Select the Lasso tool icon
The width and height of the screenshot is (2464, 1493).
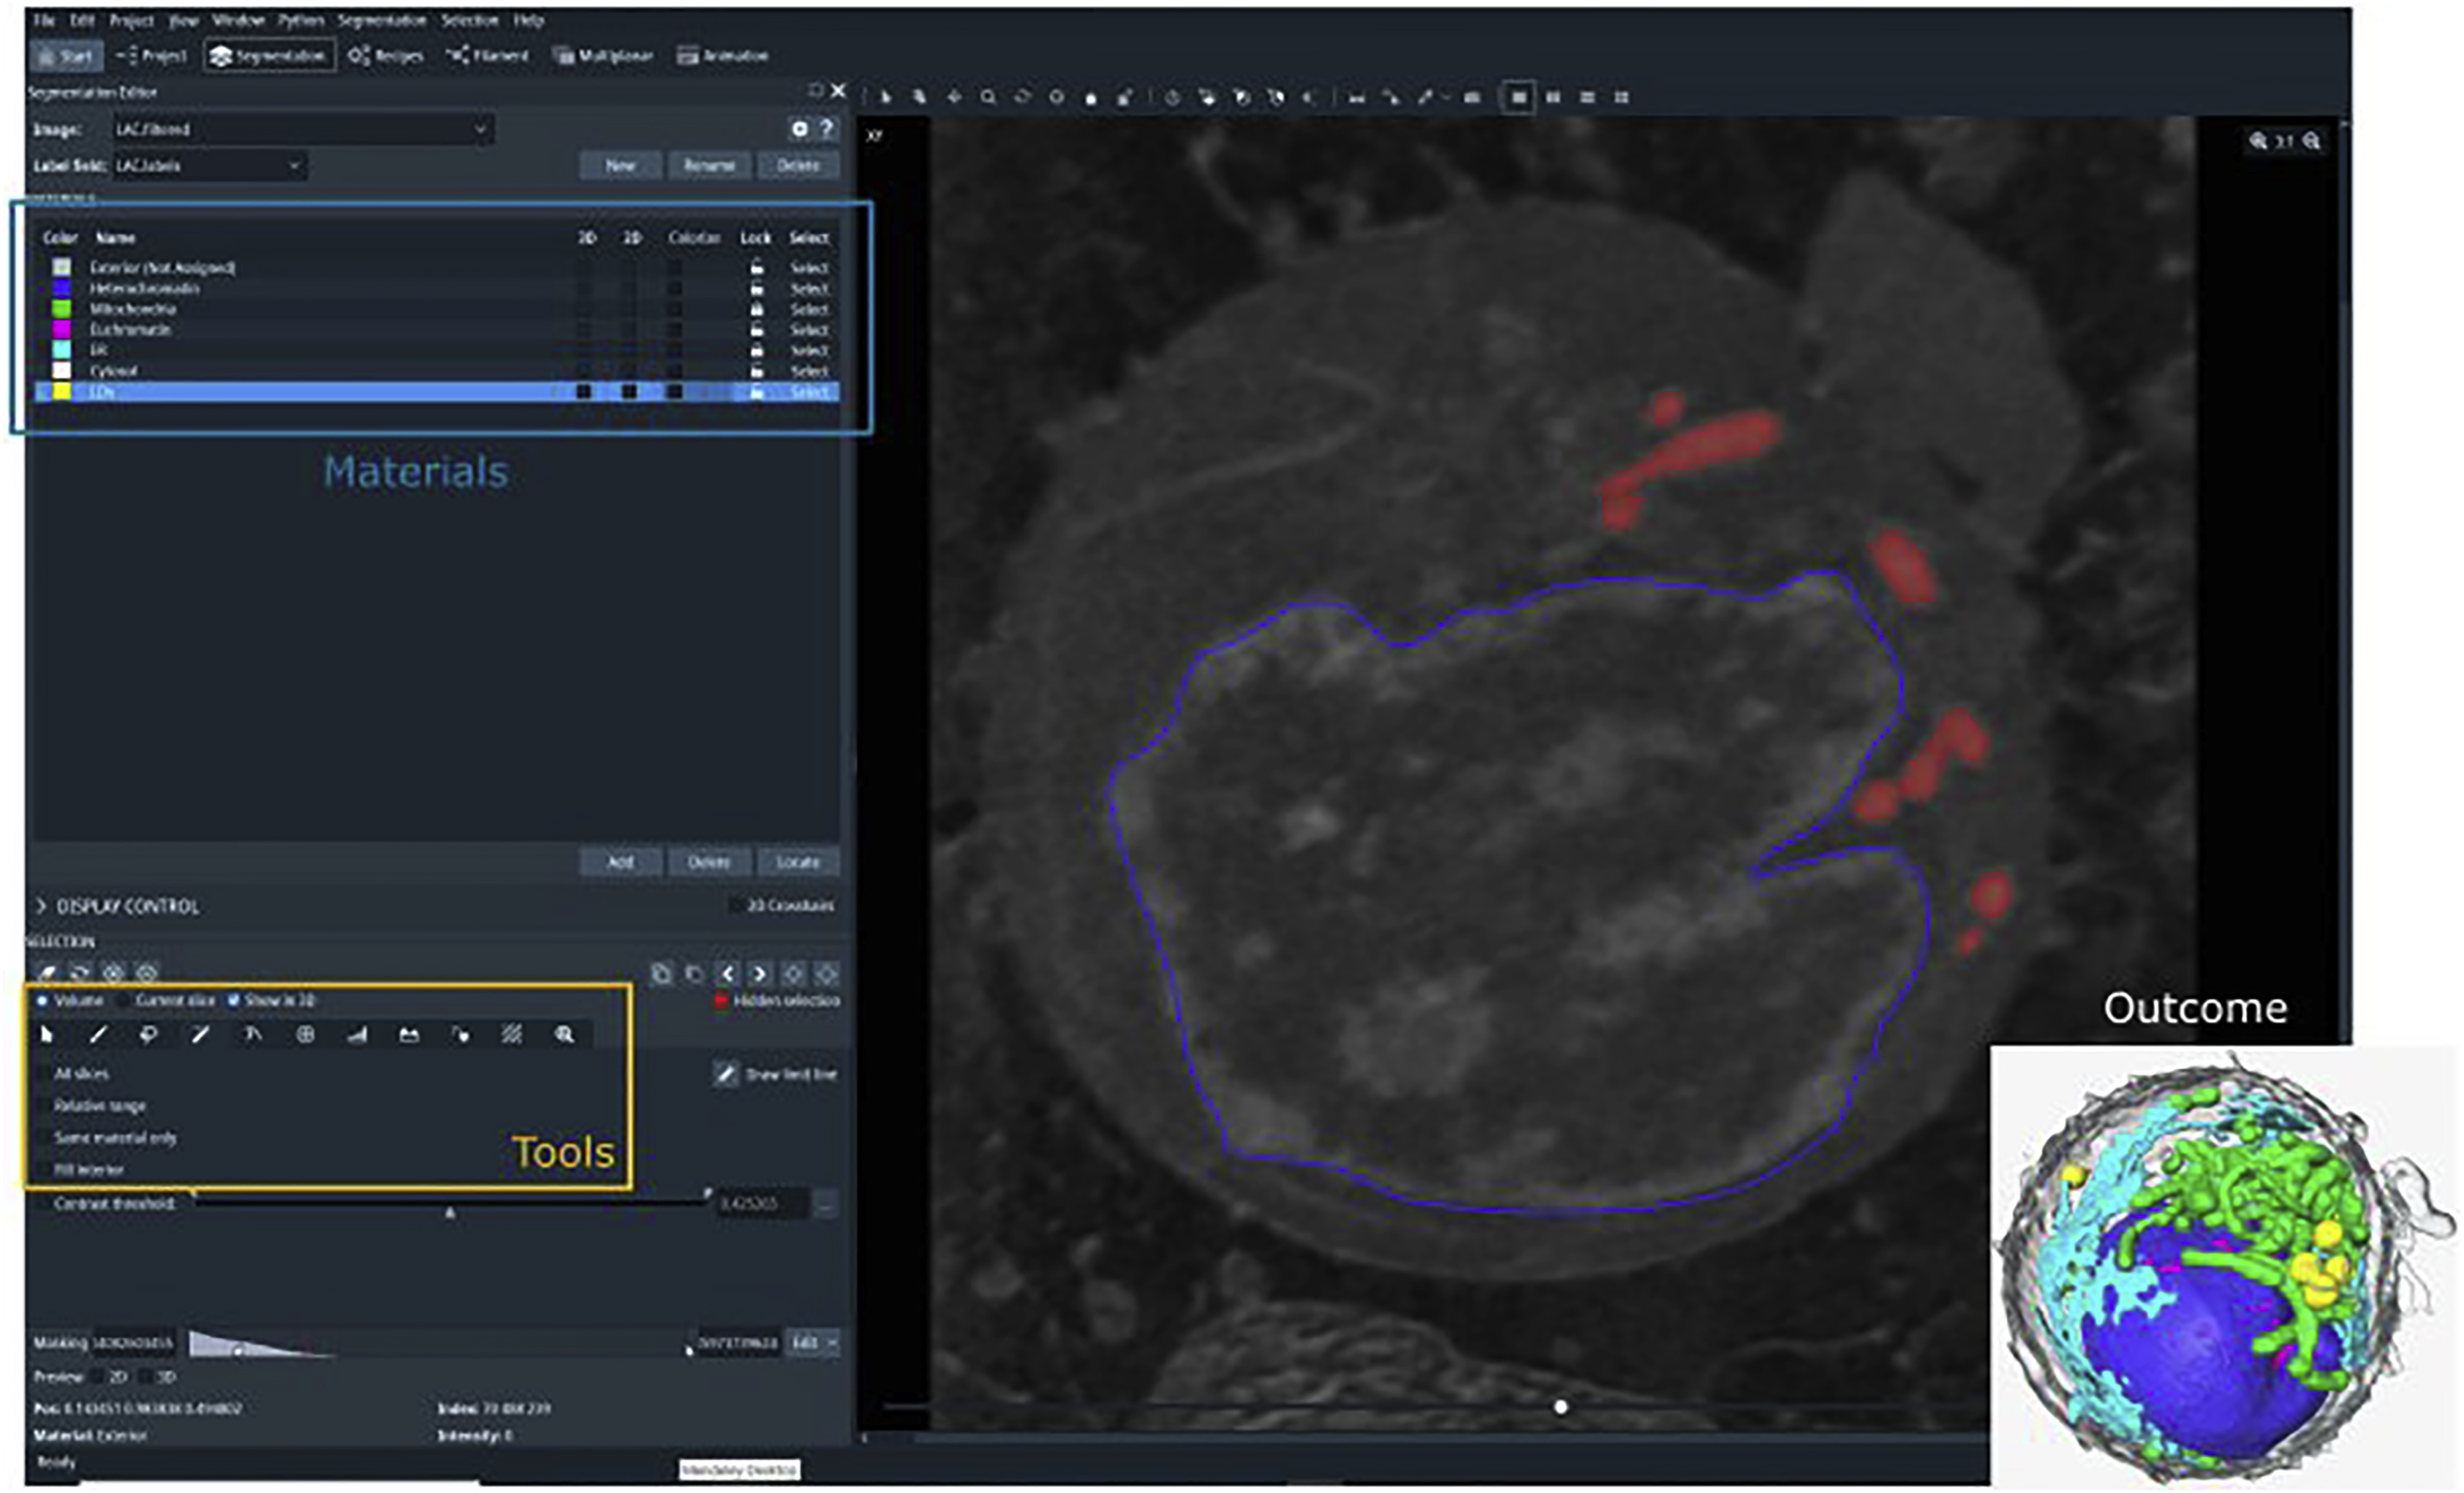pos(148,1034)
